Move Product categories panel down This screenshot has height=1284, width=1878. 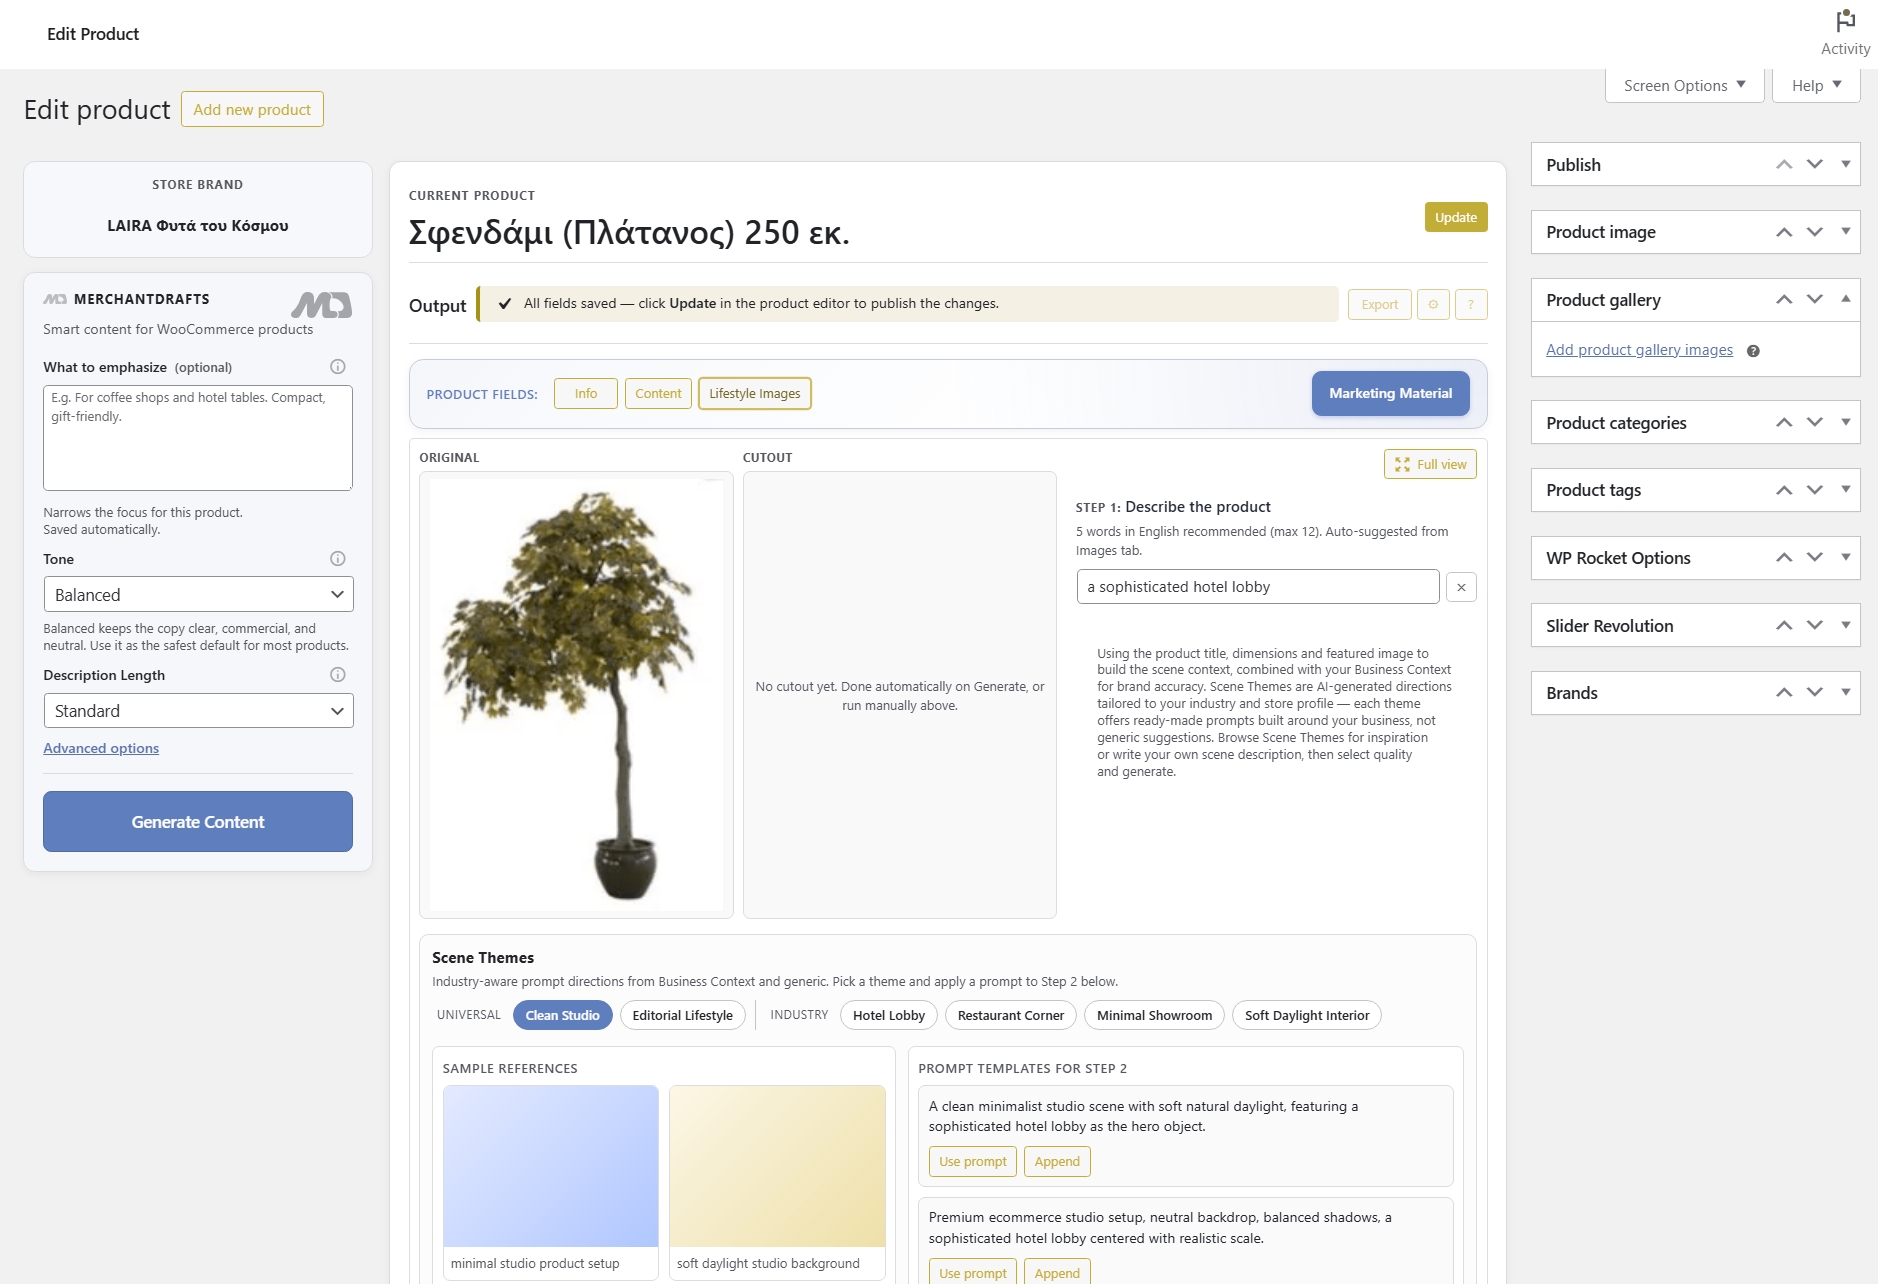[1815, 423]
